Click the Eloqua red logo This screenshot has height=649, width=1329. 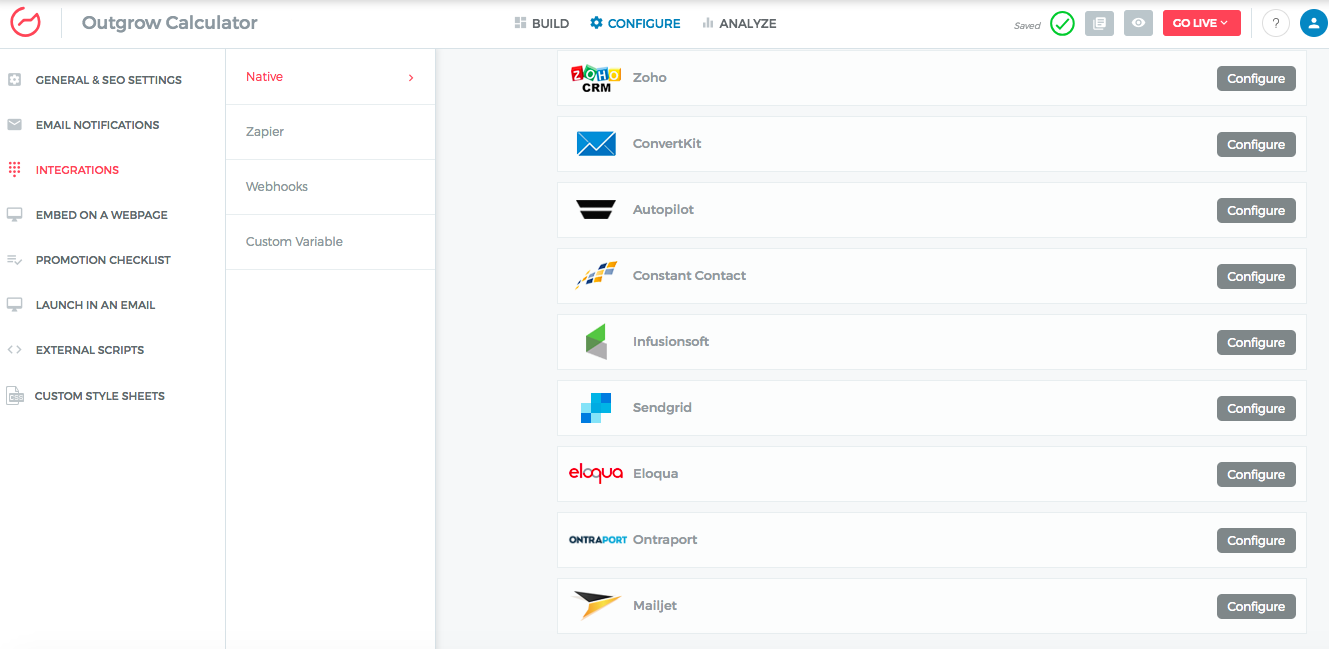[596, 473]
